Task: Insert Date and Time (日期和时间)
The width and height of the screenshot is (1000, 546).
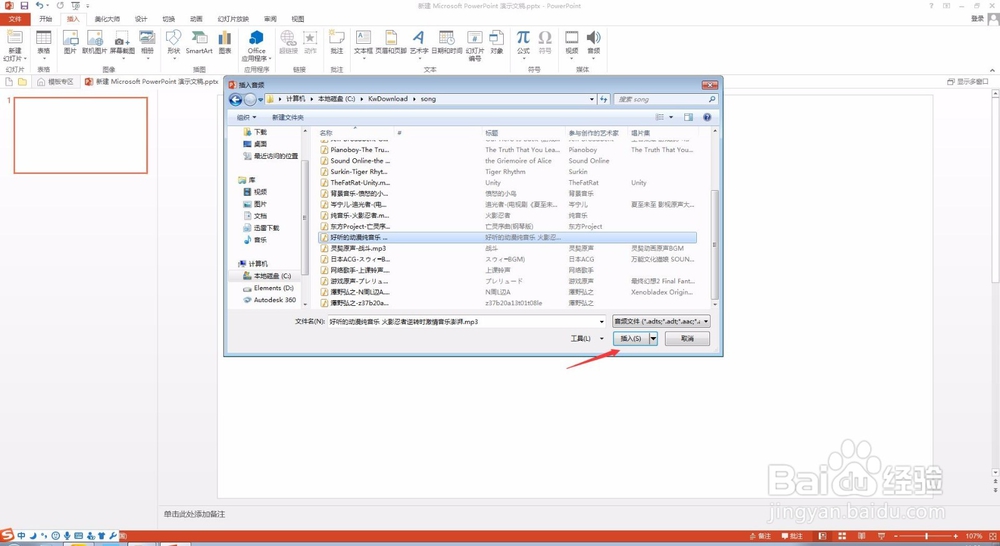Action: (446, 42)
